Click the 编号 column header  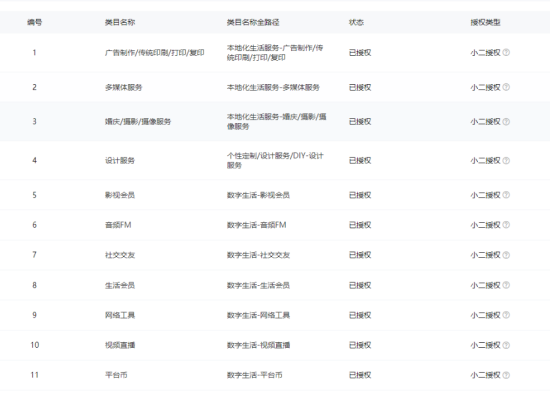coord(34,22)
